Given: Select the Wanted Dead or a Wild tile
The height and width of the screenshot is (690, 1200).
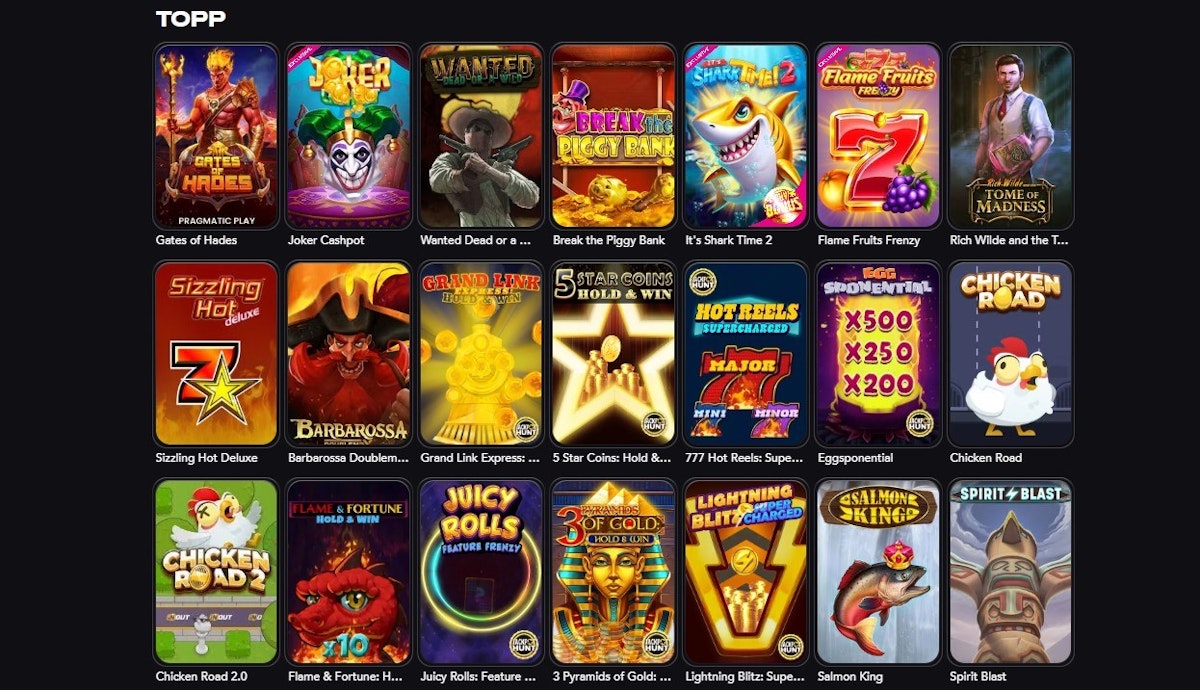Looking at the screenshot, I should (481, 136).
